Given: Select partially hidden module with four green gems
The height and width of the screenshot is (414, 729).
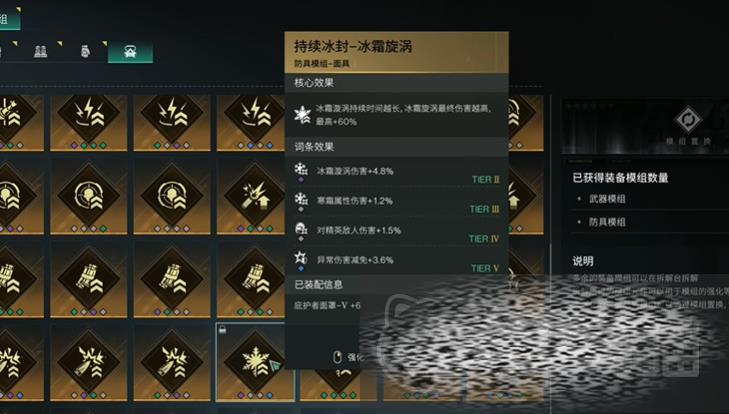Looking at the screenshot, I should pos(338,385).
